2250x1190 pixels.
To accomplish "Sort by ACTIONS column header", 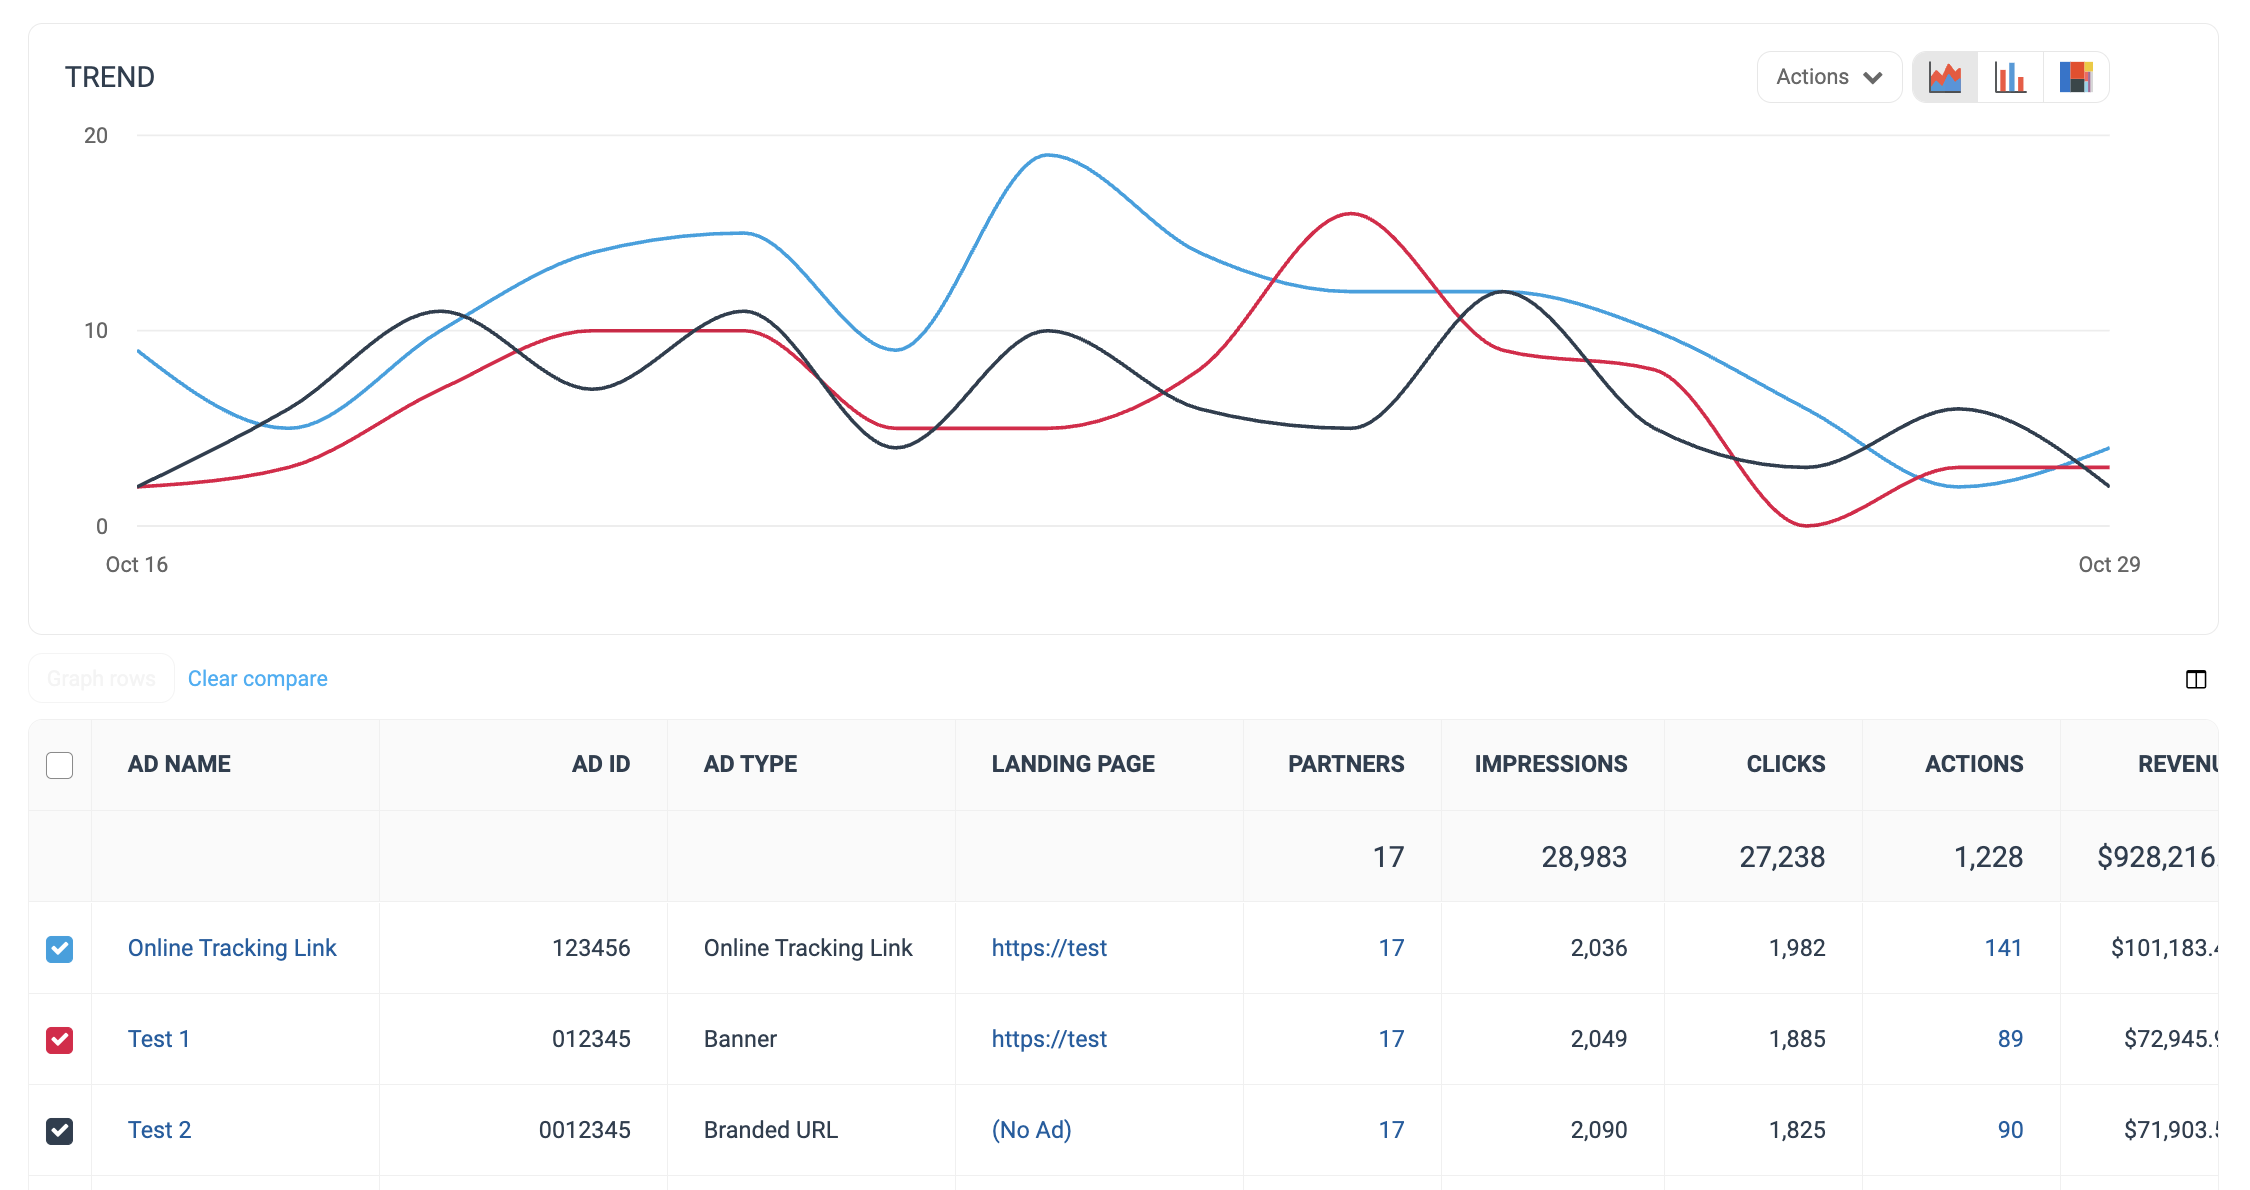I will [1974, 764].
